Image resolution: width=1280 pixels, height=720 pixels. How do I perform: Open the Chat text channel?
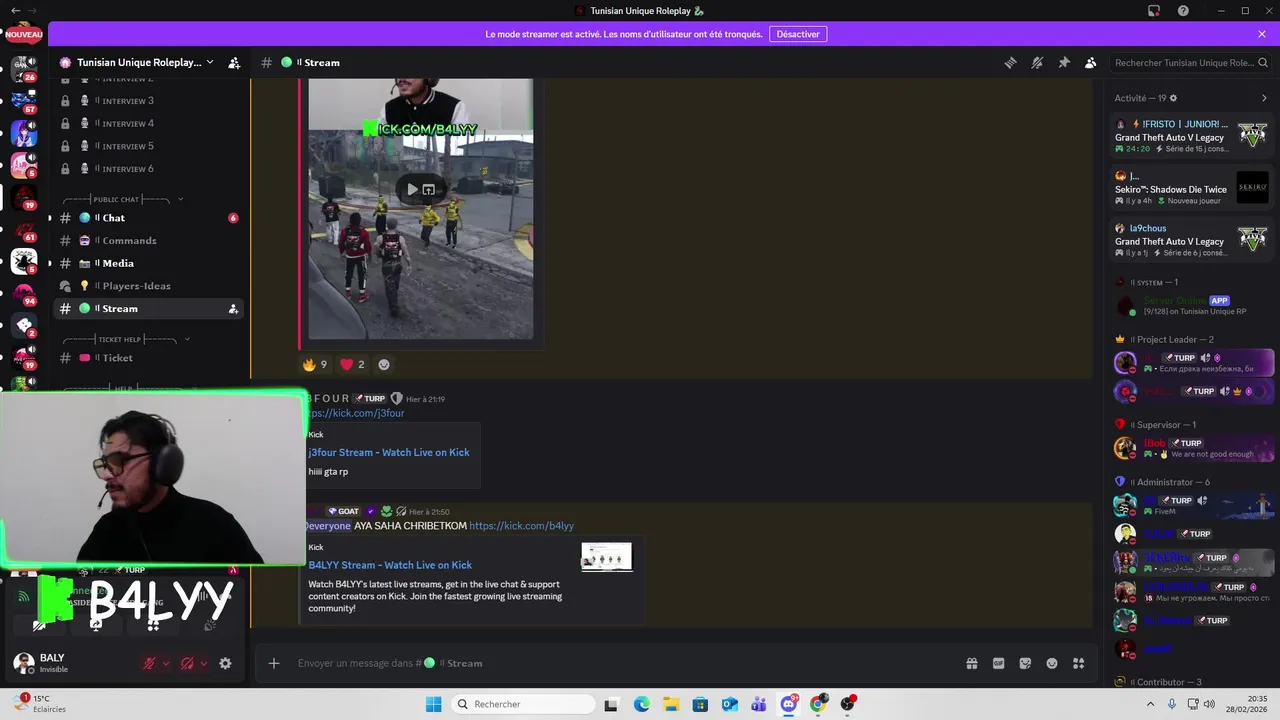pyautogui.click(x=148, y=218)
